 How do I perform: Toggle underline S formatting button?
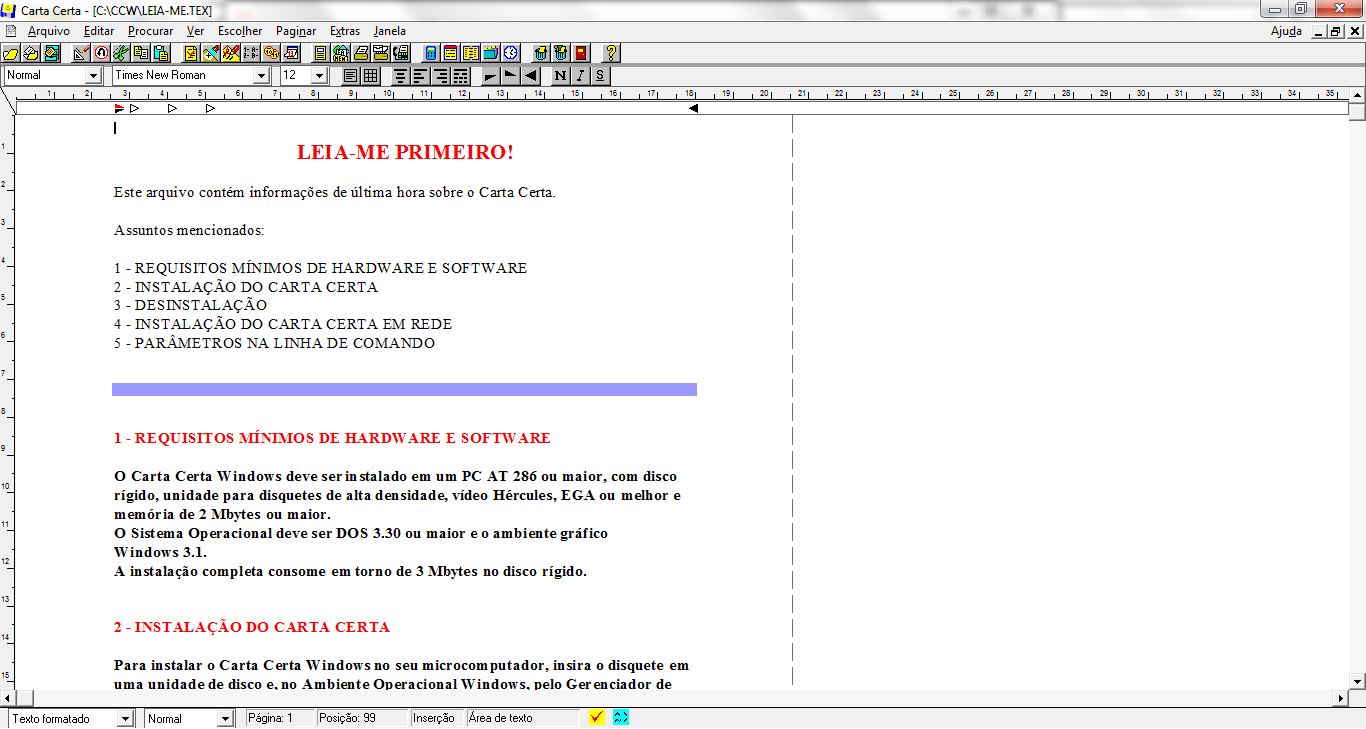(x=600, y=76)
